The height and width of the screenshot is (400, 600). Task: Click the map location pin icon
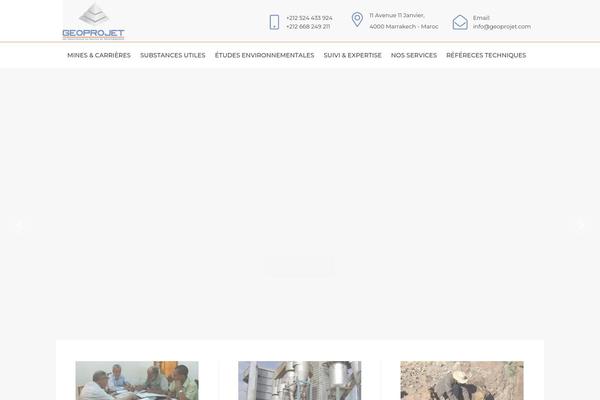[357, 20]
